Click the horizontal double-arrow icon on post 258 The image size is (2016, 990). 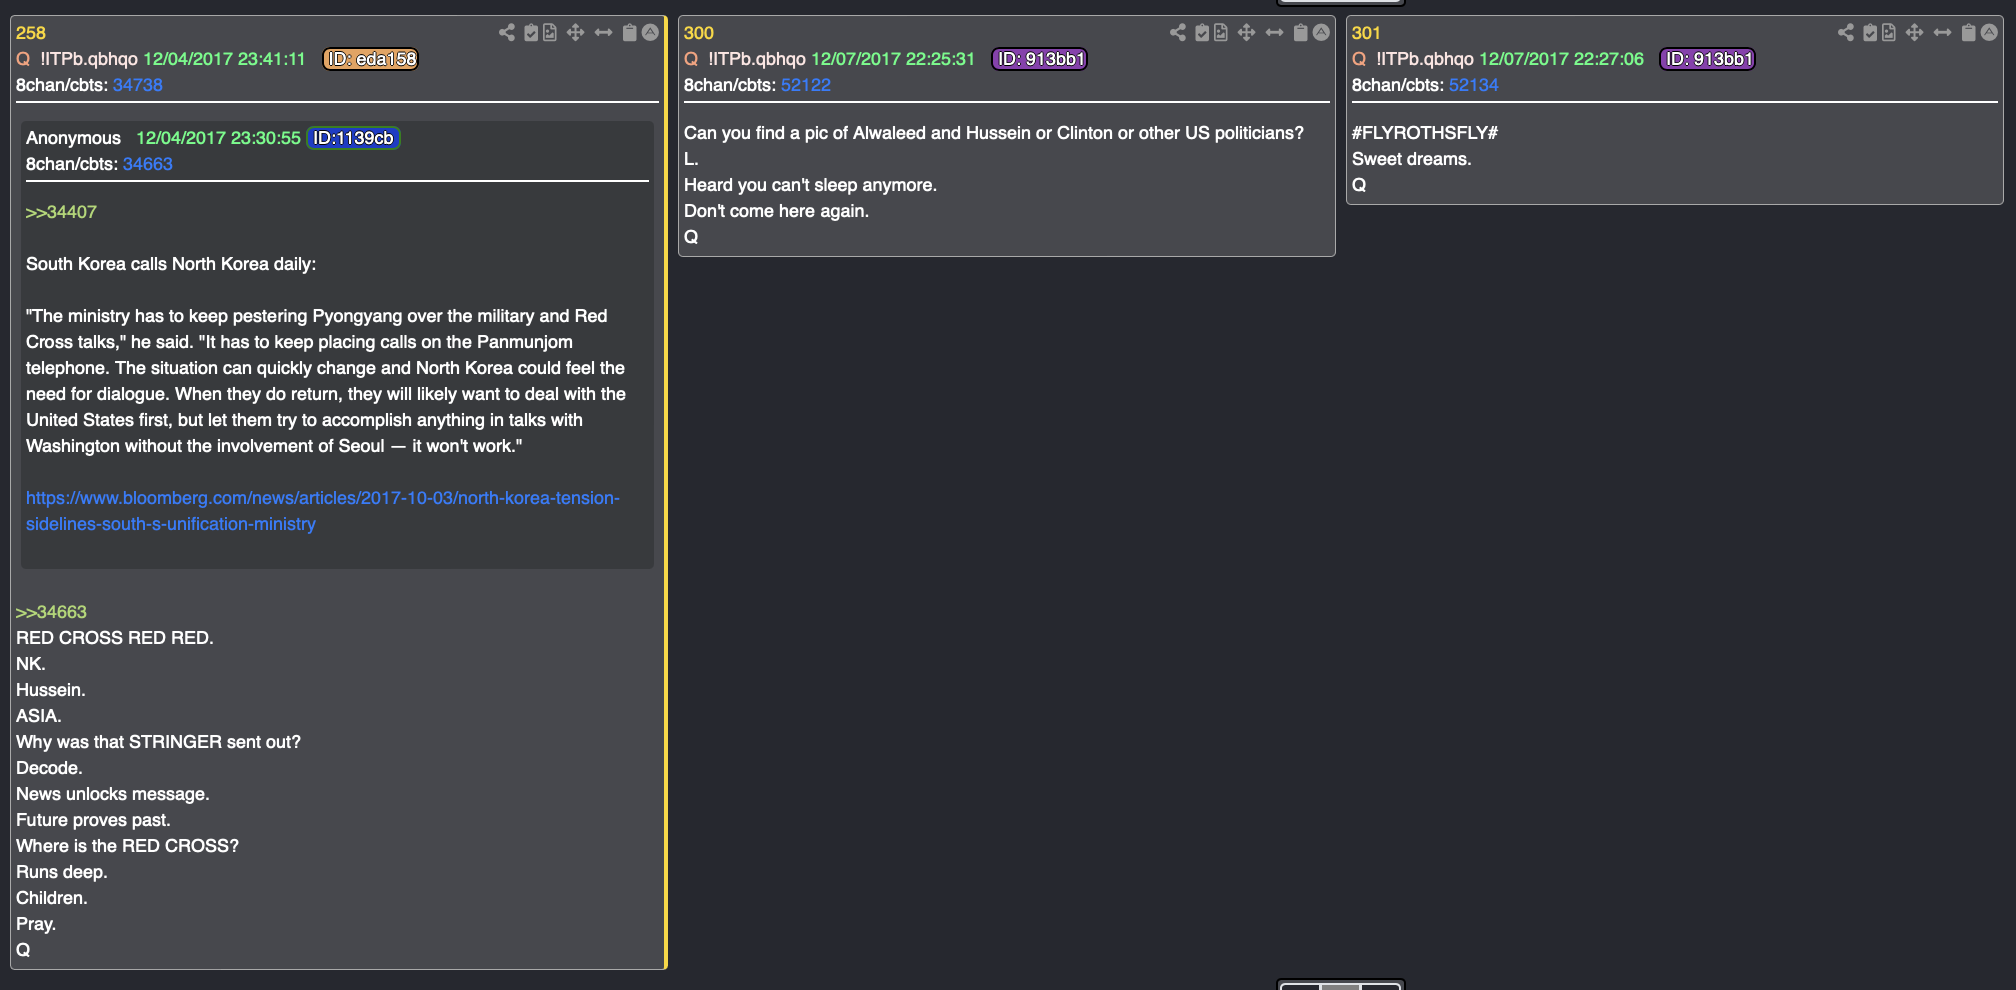[x=603, y=33]
